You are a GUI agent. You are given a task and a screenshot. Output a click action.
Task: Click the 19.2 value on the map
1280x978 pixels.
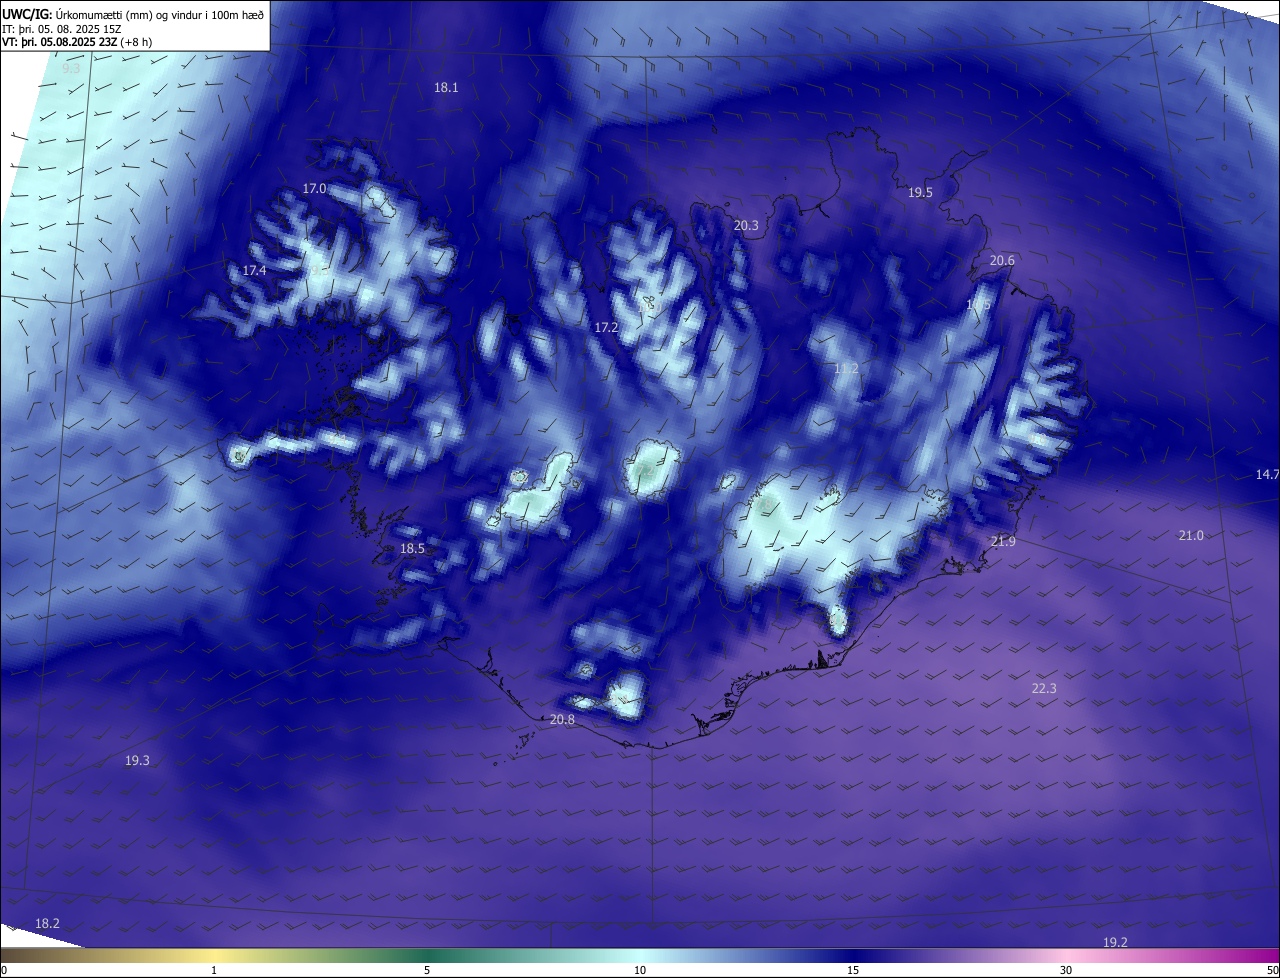coord(1115,943)
